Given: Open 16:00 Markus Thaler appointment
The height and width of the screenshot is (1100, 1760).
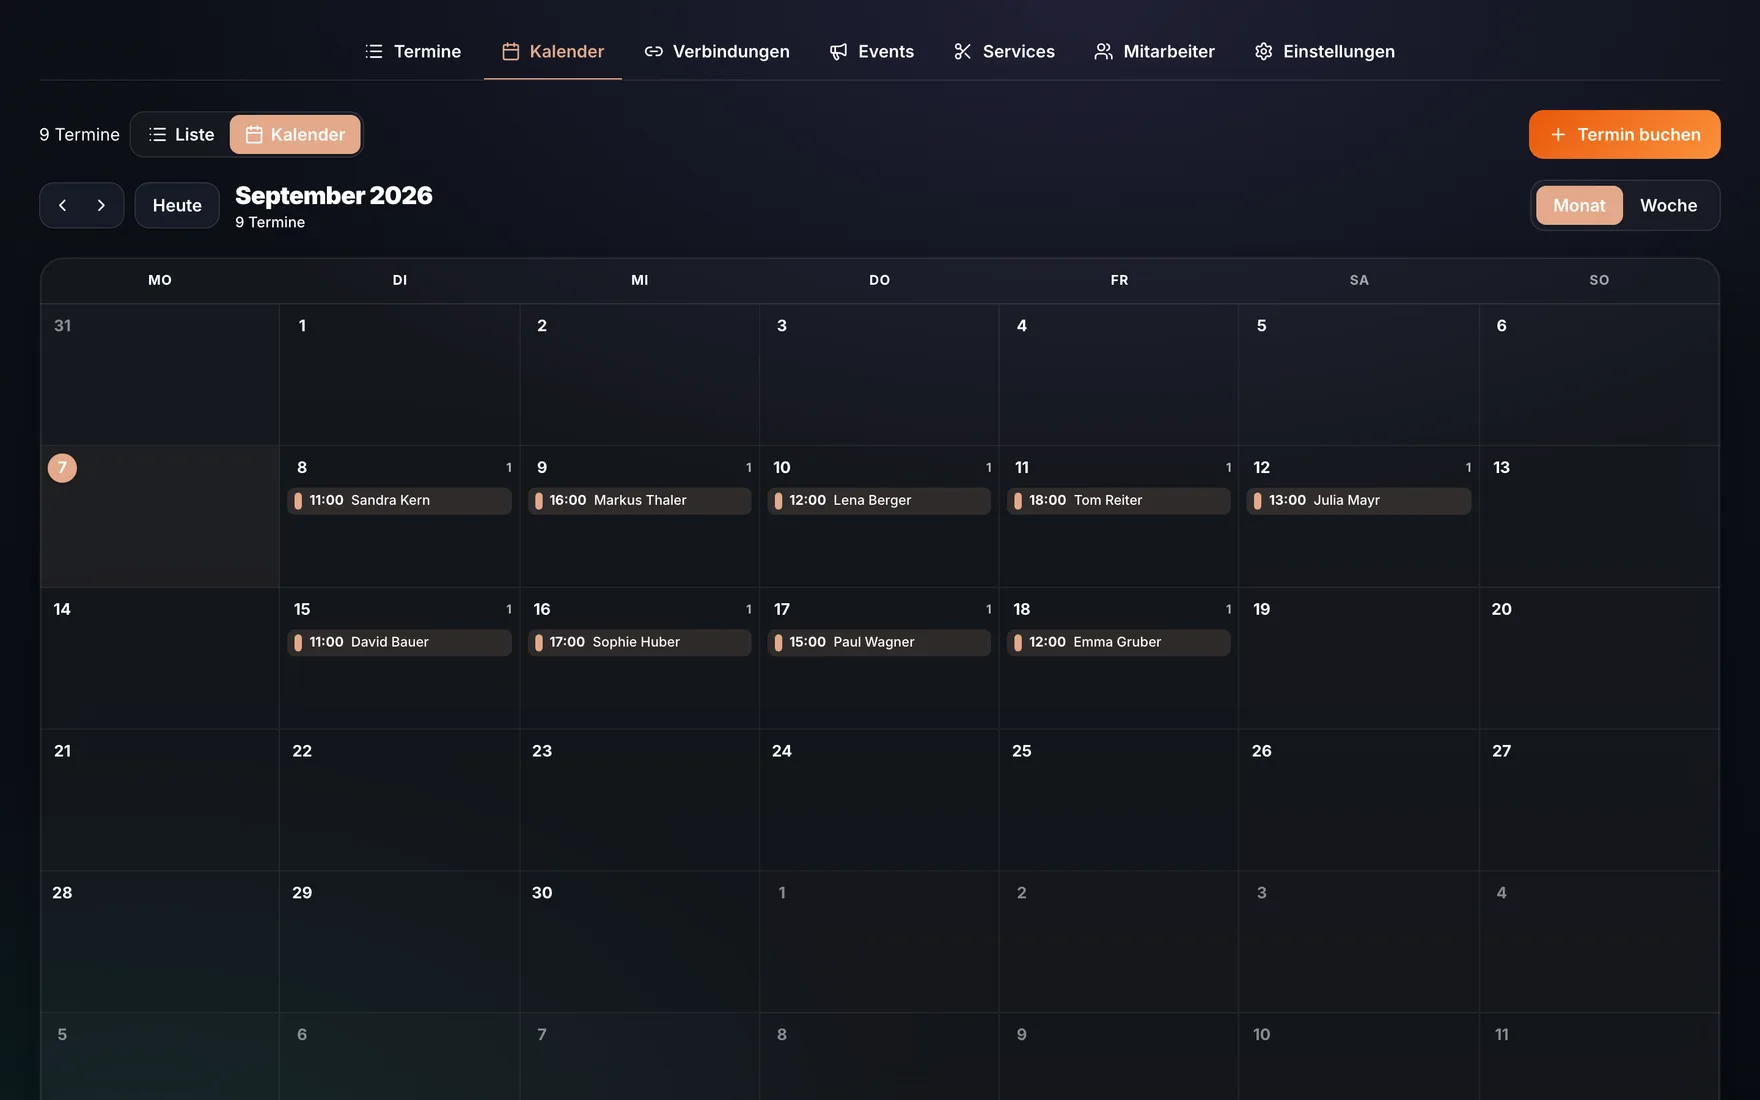Looking at the screenshot, I should [x=639, y=500].
